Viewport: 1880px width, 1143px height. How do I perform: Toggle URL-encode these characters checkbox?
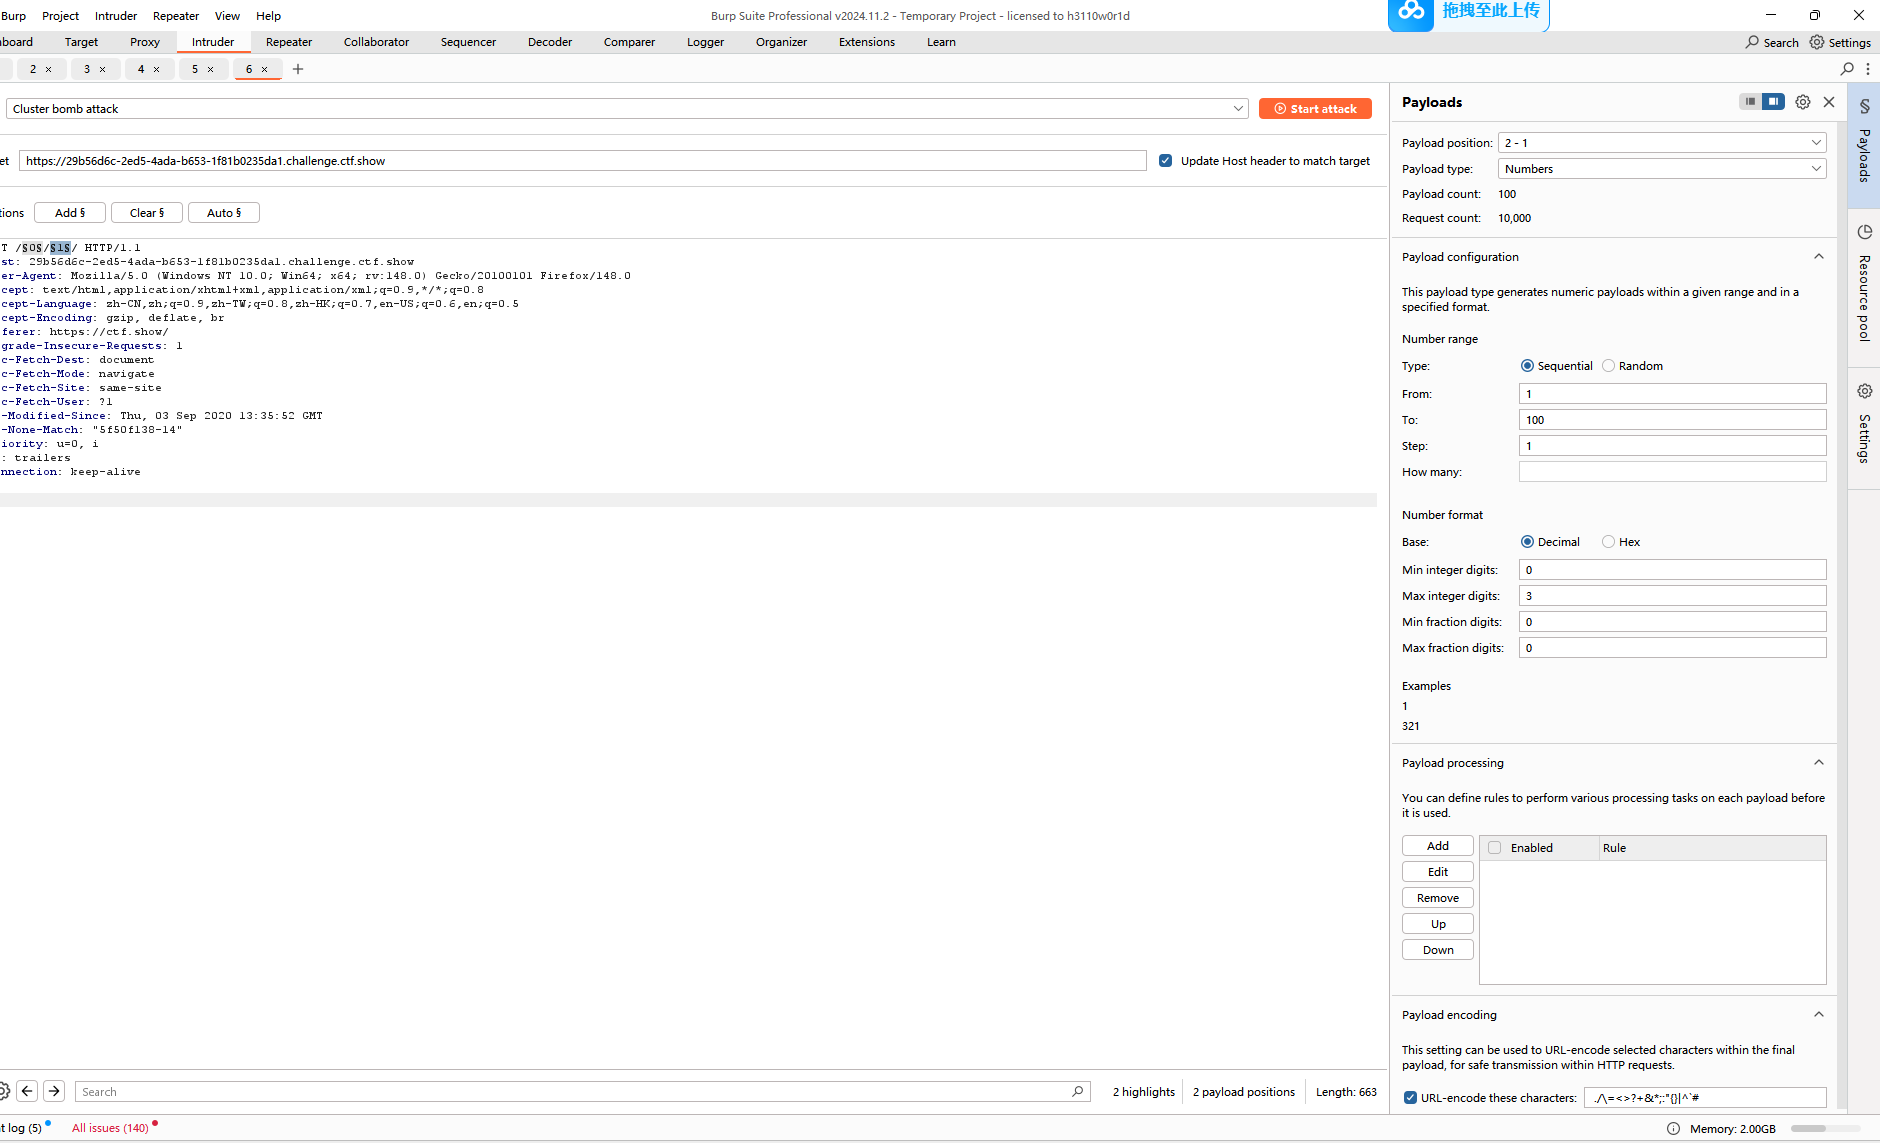tap(1410, 1098)
